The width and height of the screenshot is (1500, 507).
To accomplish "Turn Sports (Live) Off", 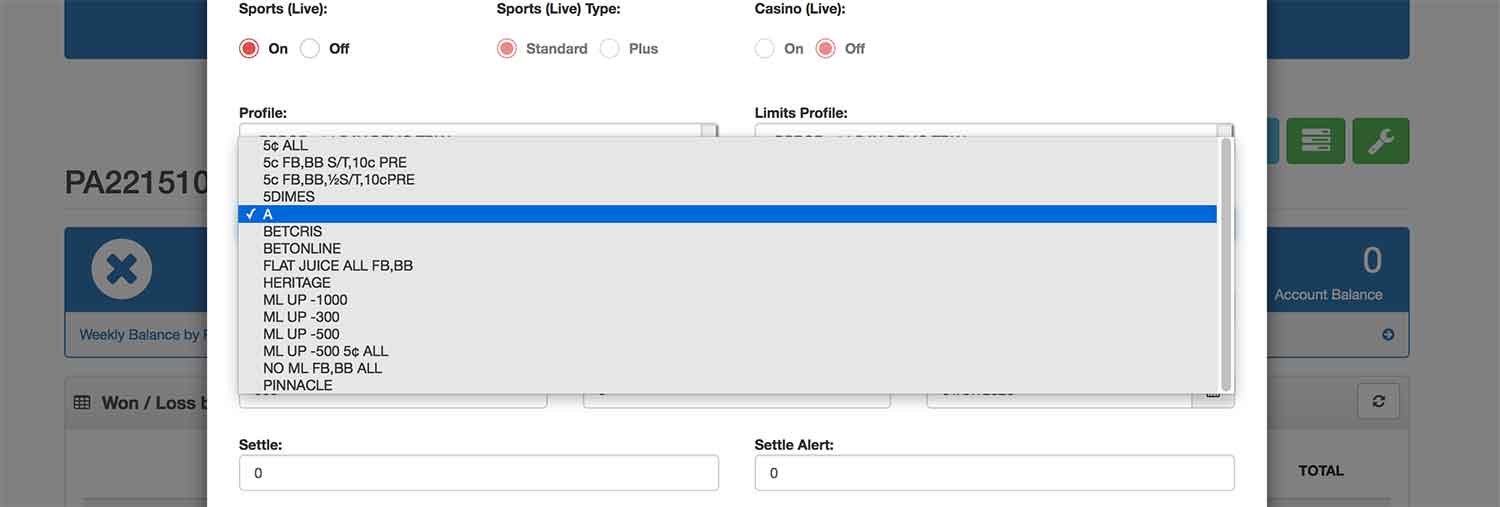I will (x=311, y=49).
